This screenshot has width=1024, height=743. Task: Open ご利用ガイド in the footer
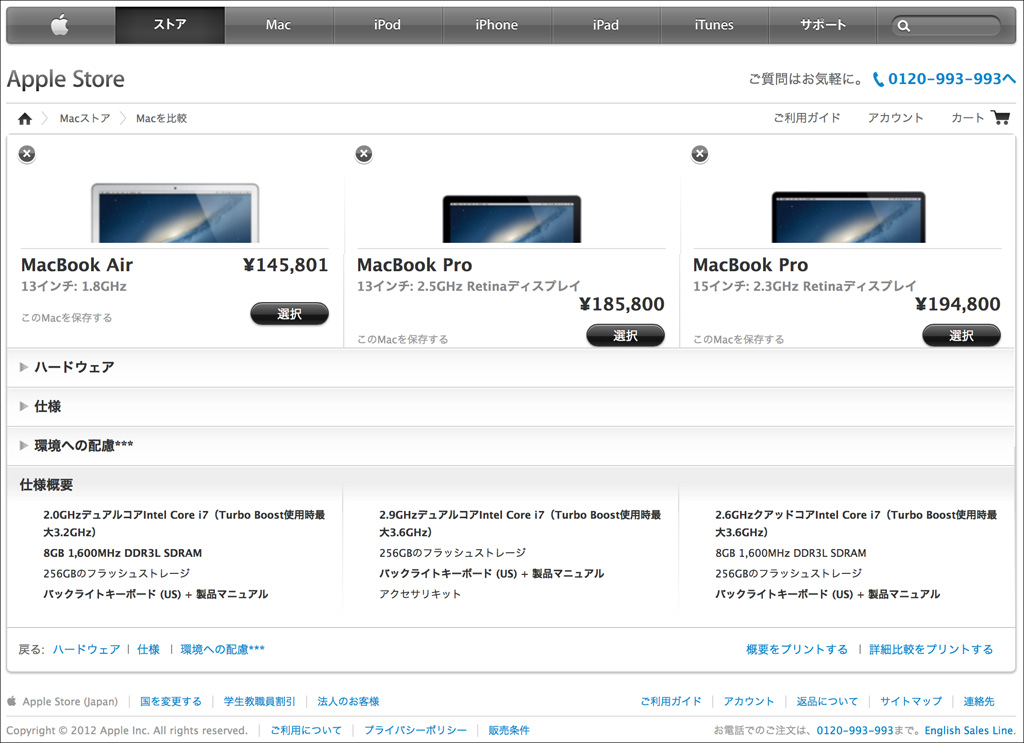click(671, 701)
